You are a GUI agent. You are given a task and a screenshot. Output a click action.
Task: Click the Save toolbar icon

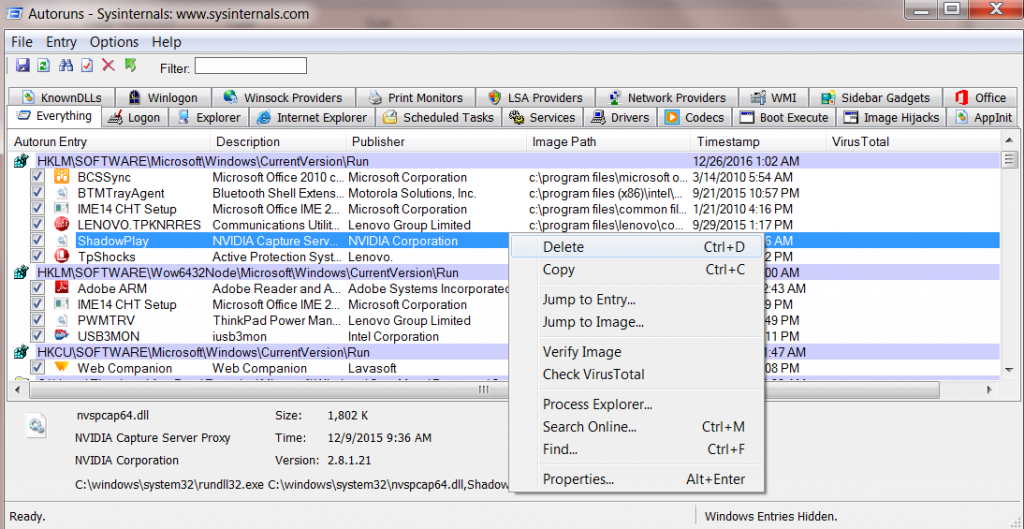[x=23, y=65]
